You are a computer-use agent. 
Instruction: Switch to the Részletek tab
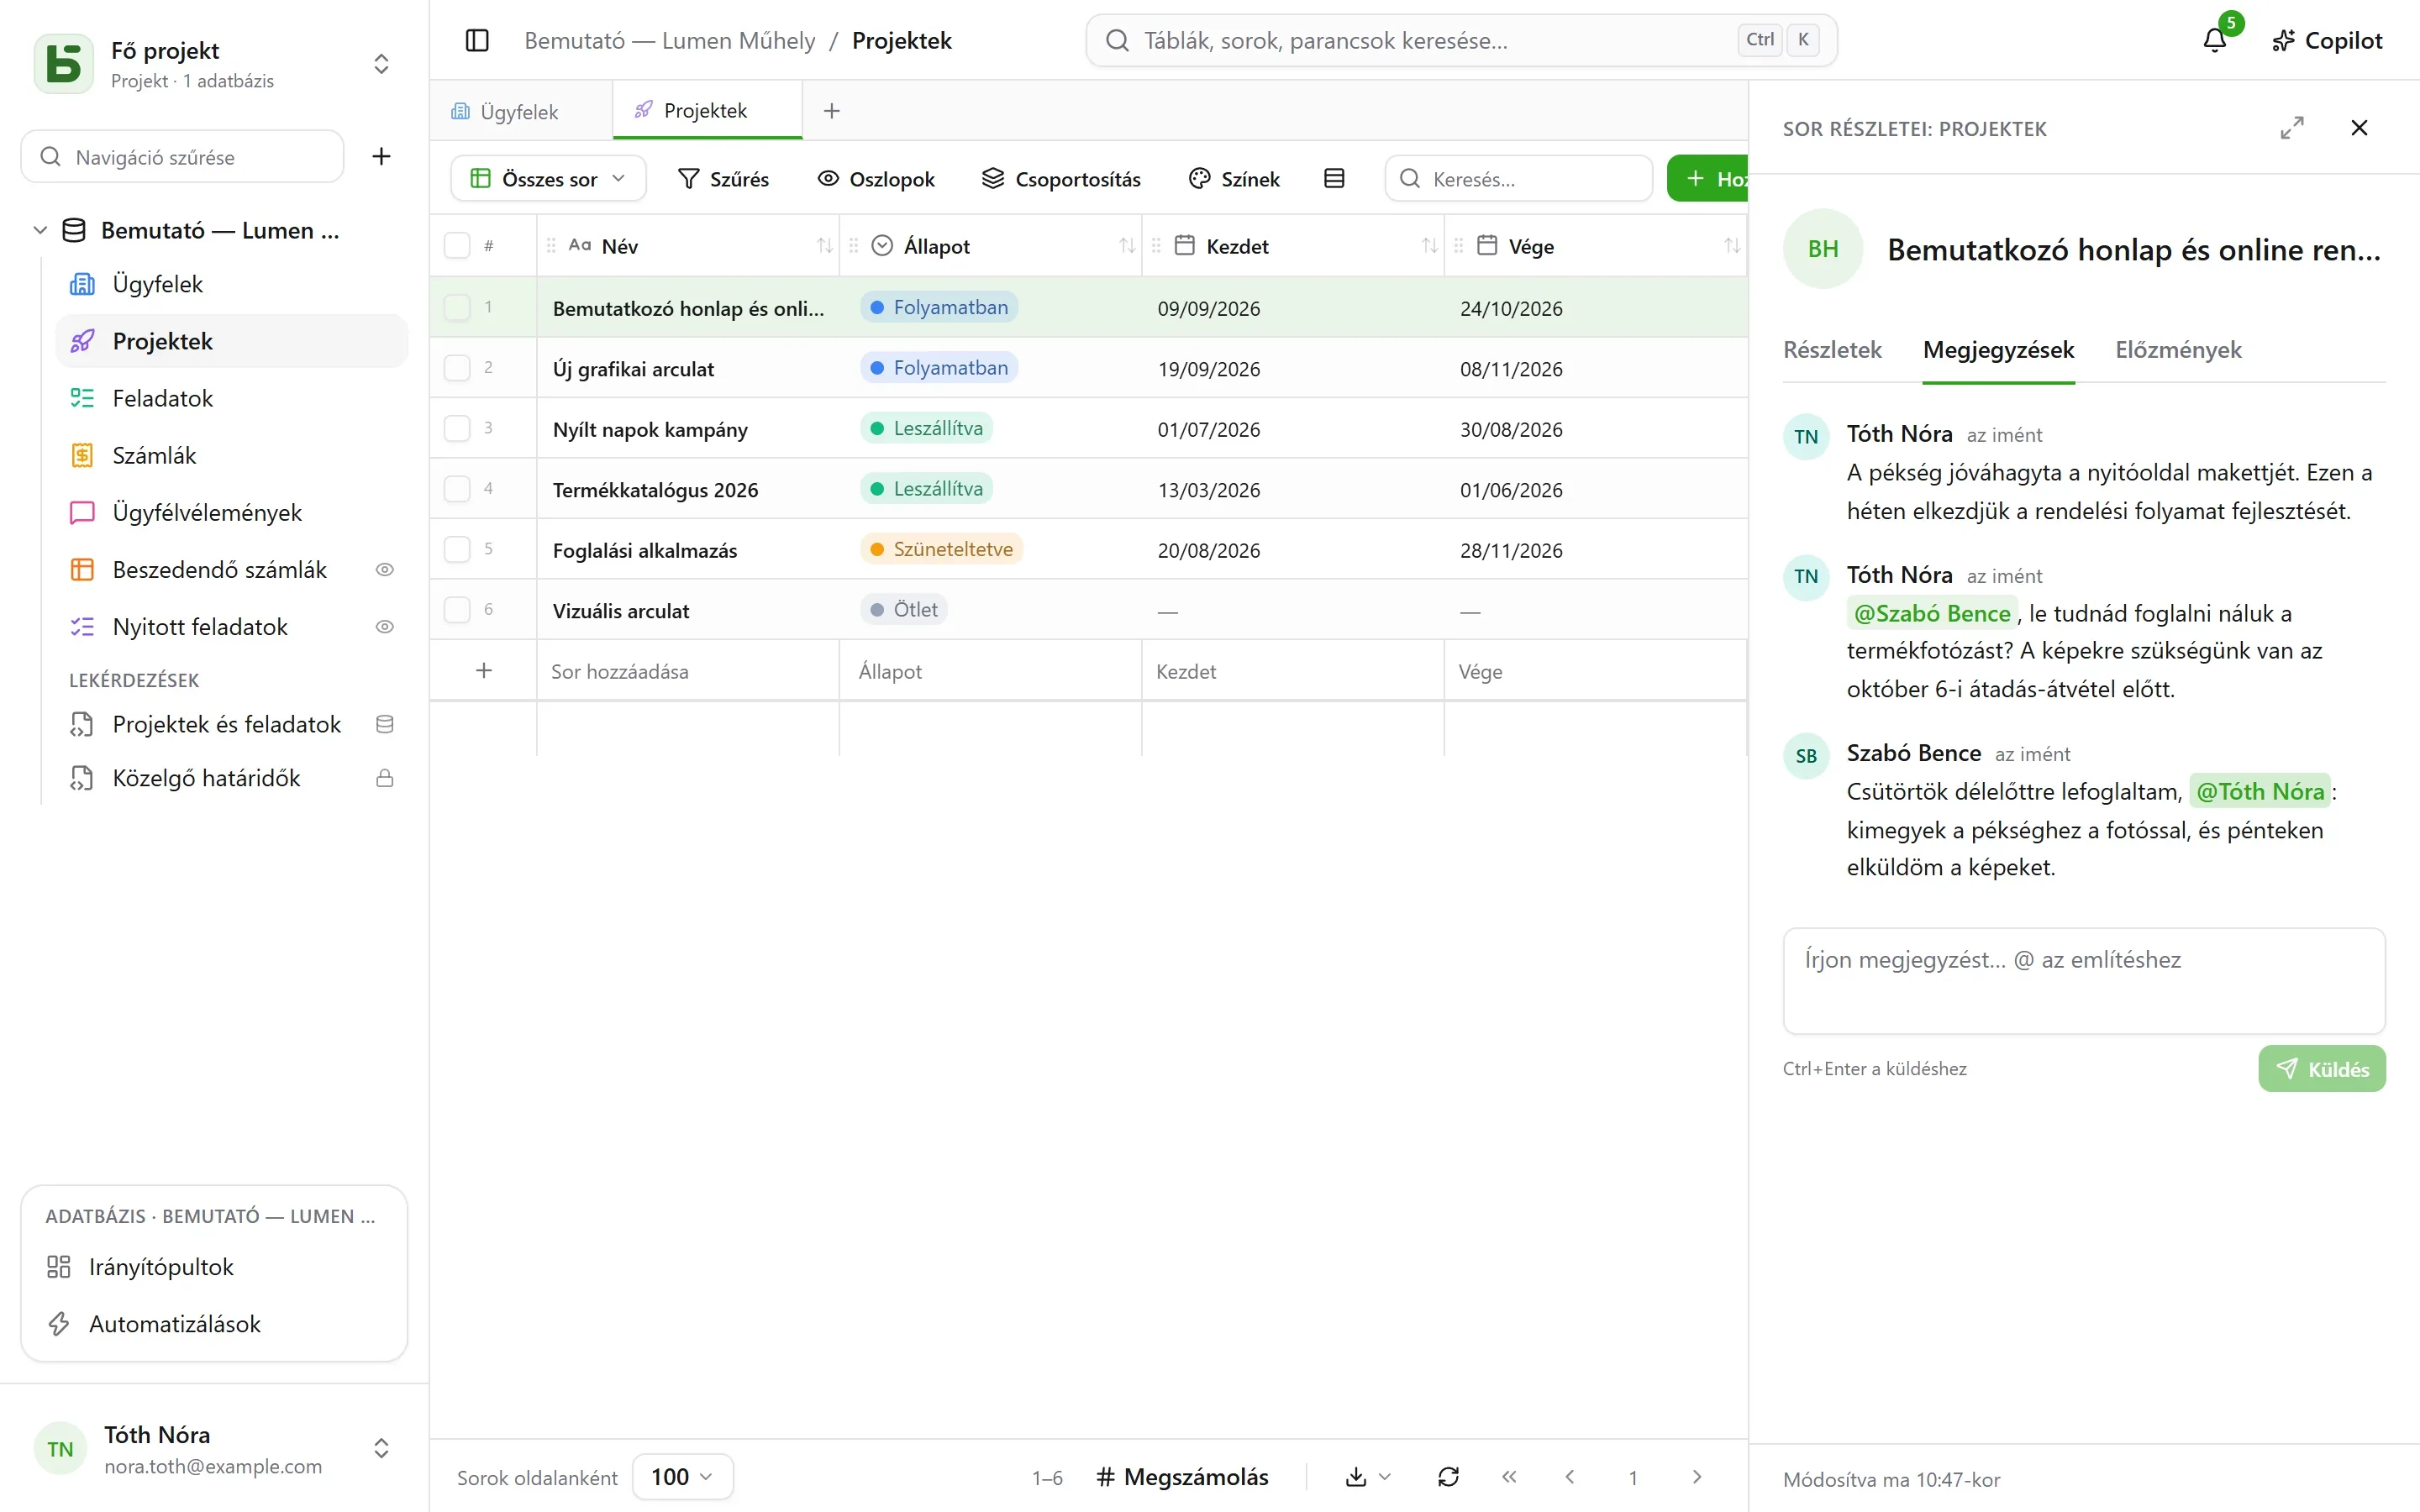click(1832, 350)
